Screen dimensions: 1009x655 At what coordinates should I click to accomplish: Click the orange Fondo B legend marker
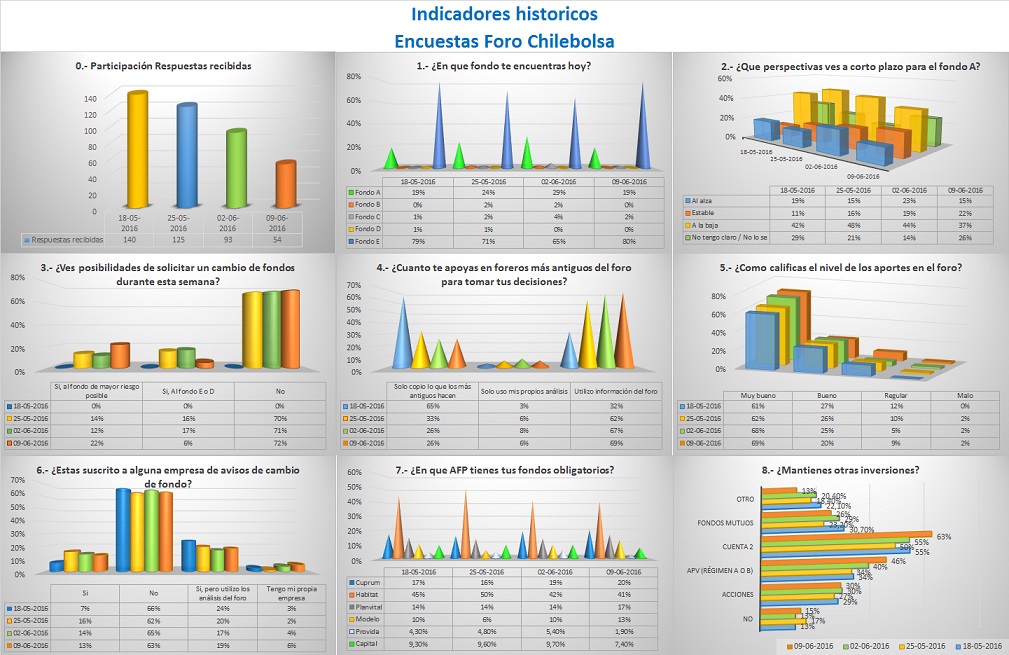pyautogui.click(x=351, y=205)
